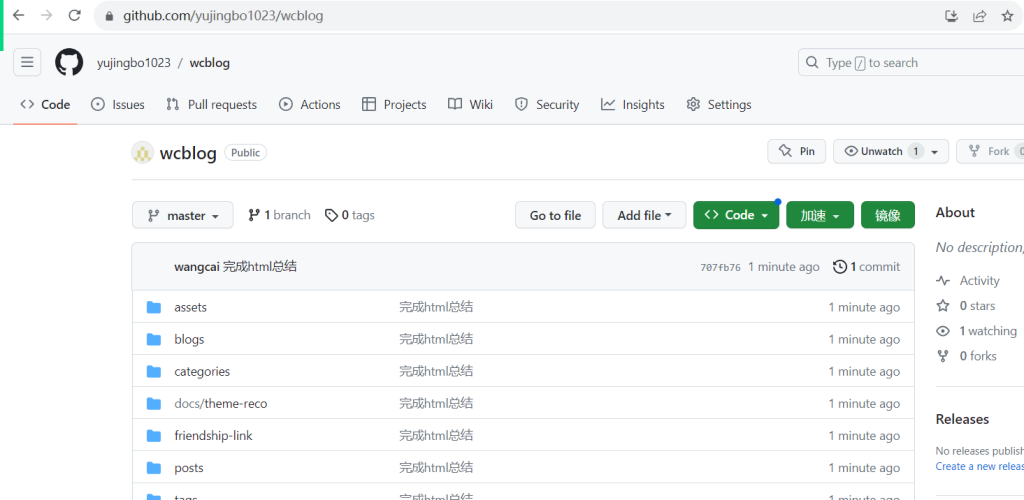Click the friendship-link folder icon

[154, 435]
